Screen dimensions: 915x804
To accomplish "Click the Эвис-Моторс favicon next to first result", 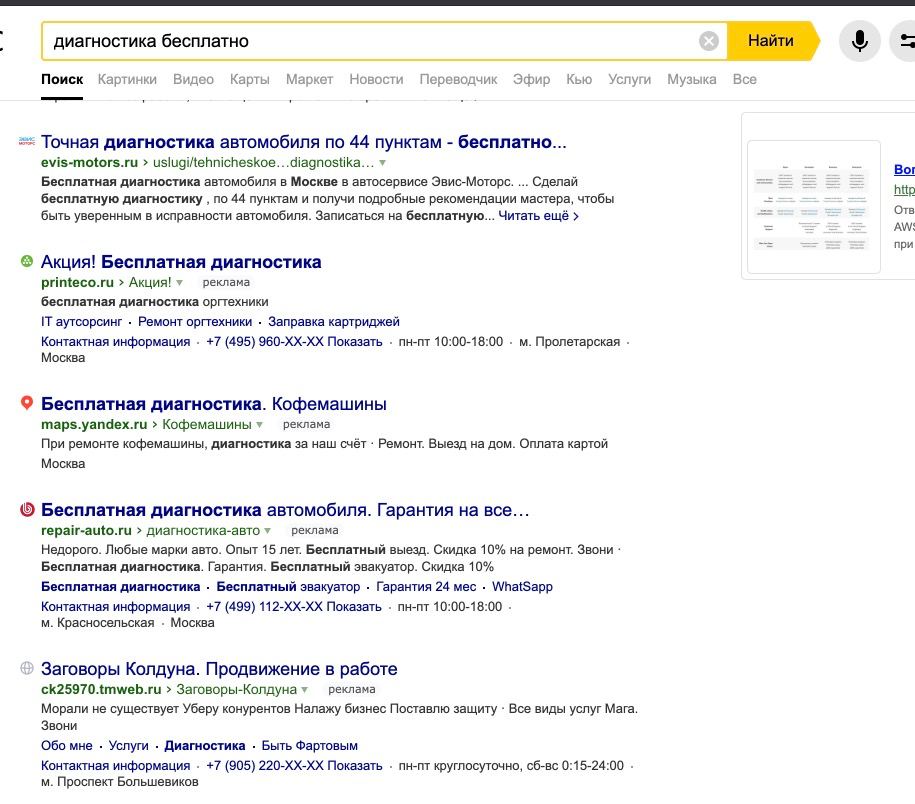I will pyautogui.click(x=27, y=141).
